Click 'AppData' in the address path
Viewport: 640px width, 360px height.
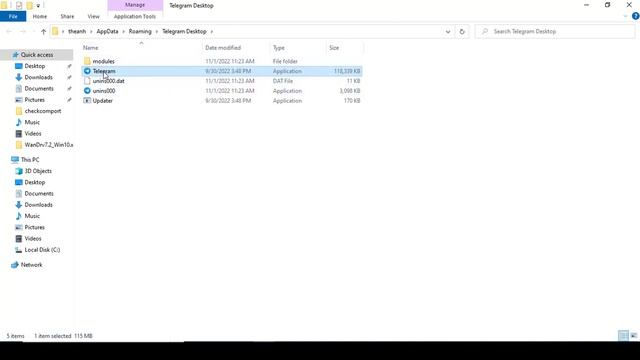pos(107,31)
